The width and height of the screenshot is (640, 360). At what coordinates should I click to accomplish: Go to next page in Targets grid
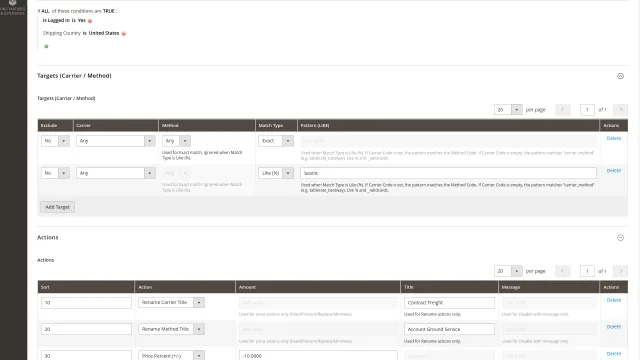point(621,110)
